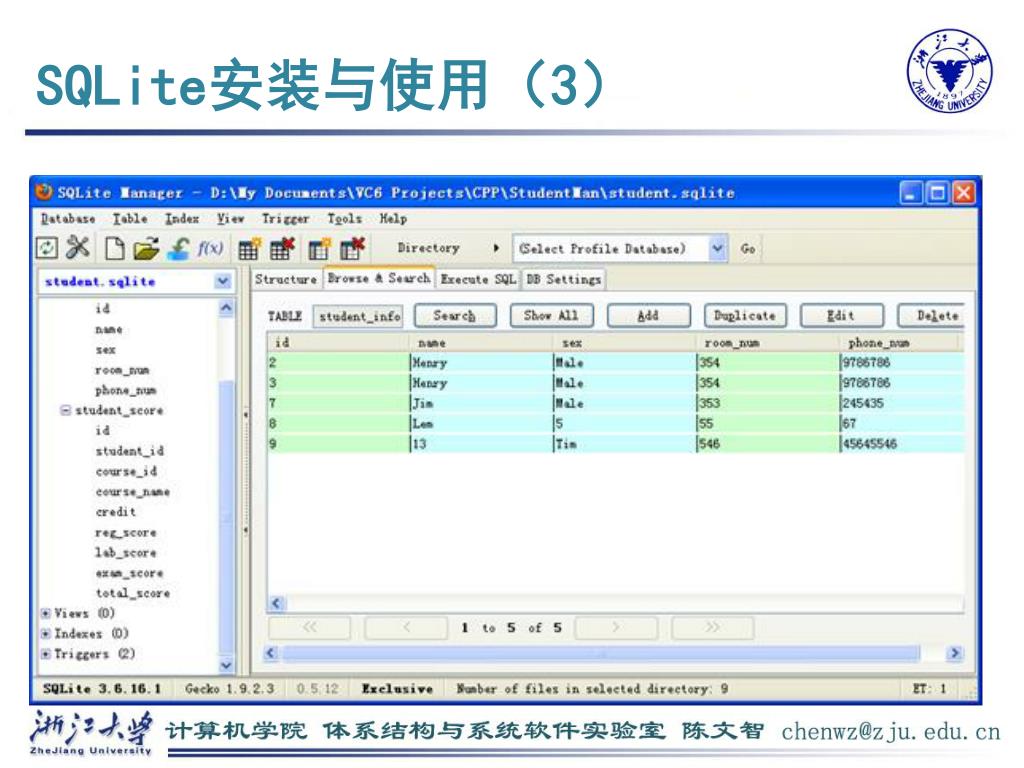Image resolution: width=1024 pixels, height=768 pixels.
Task: Open the options wrench-and-screwdriver tool icon
Action: click(78, 248)
